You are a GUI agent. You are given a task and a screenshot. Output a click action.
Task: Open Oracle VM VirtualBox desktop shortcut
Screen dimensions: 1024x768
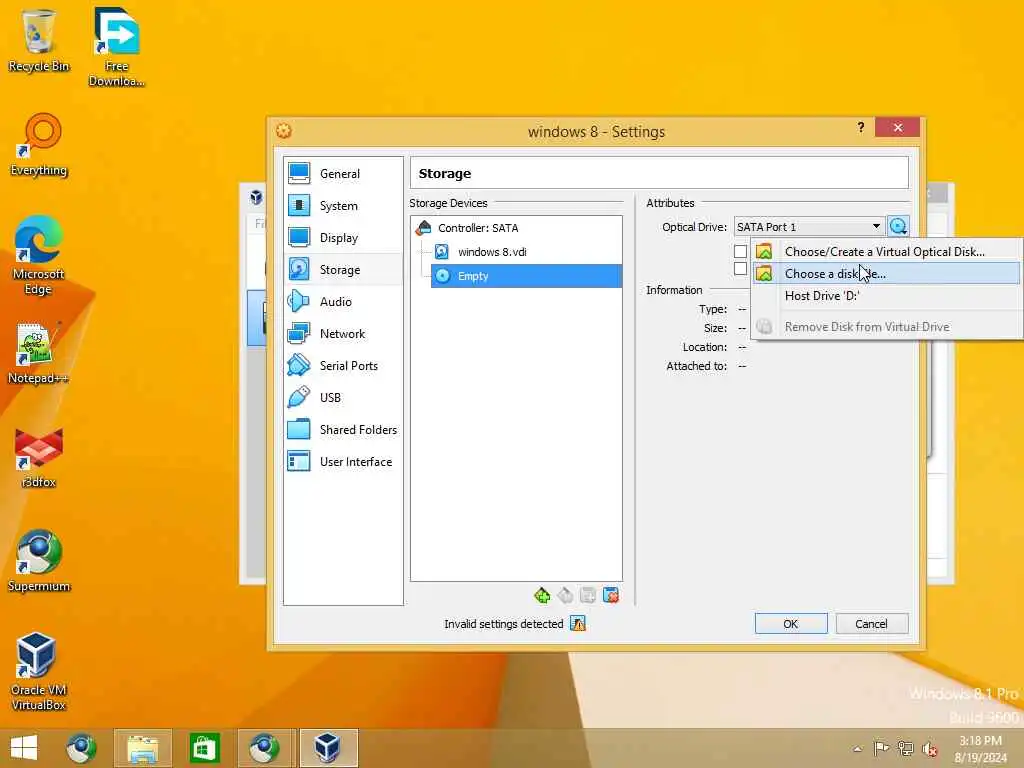click(x=38, y=671)
